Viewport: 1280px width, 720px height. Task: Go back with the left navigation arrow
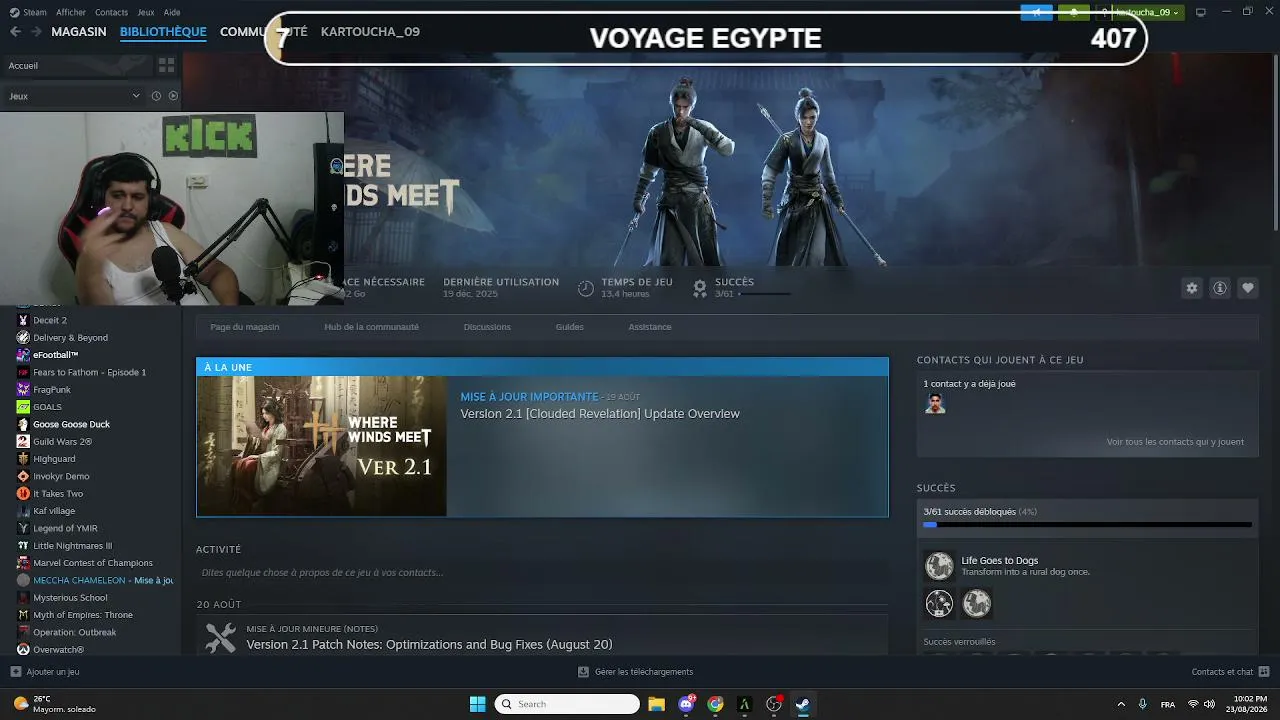[15, 32]
